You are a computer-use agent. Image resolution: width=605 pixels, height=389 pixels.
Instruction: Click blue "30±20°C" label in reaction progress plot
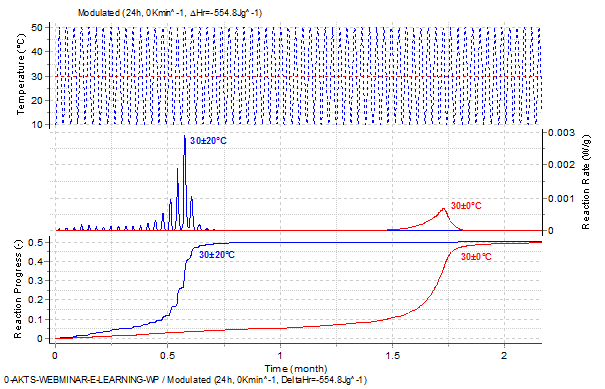pyautogui.click(x=217, y=255)
